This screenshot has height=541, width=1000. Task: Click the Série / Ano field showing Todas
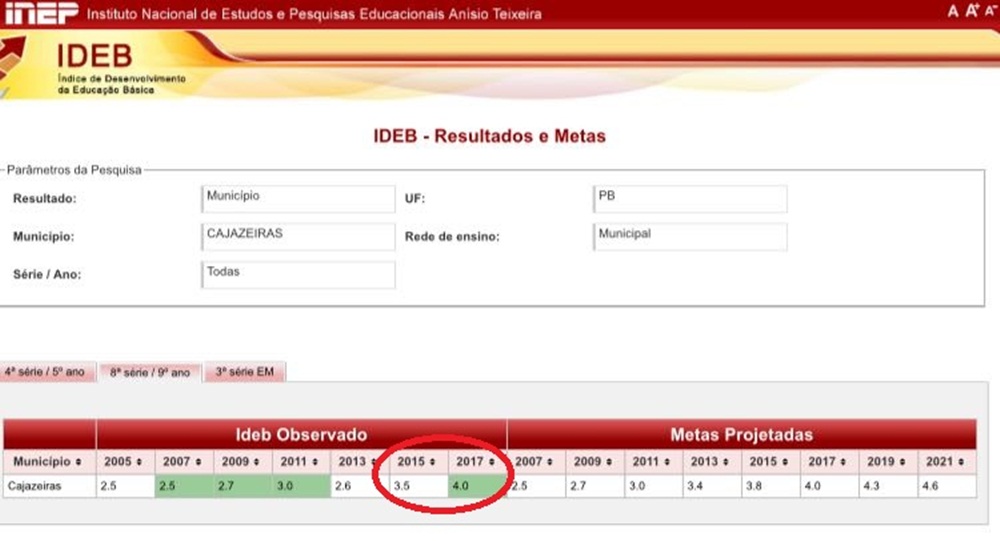pos(298,274)
